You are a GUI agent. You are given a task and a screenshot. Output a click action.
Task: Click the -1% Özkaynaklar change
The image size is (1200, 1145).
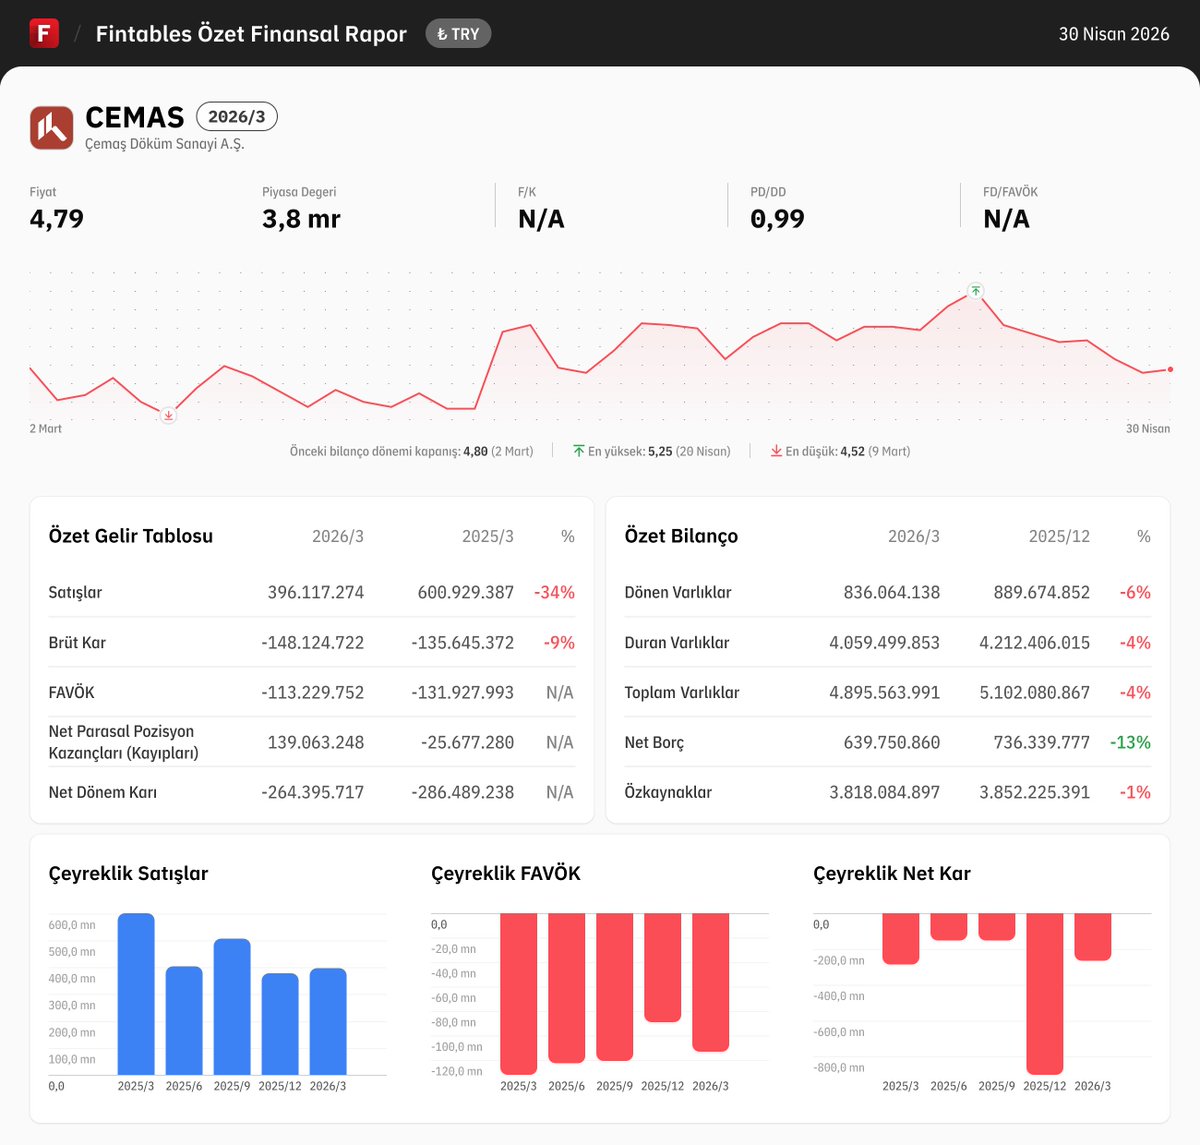(1135, 792)
